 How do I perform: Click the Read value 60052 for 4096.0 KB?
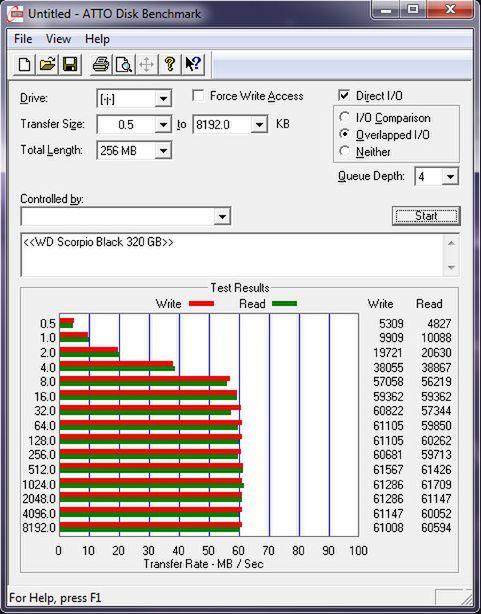pos(436,513)
